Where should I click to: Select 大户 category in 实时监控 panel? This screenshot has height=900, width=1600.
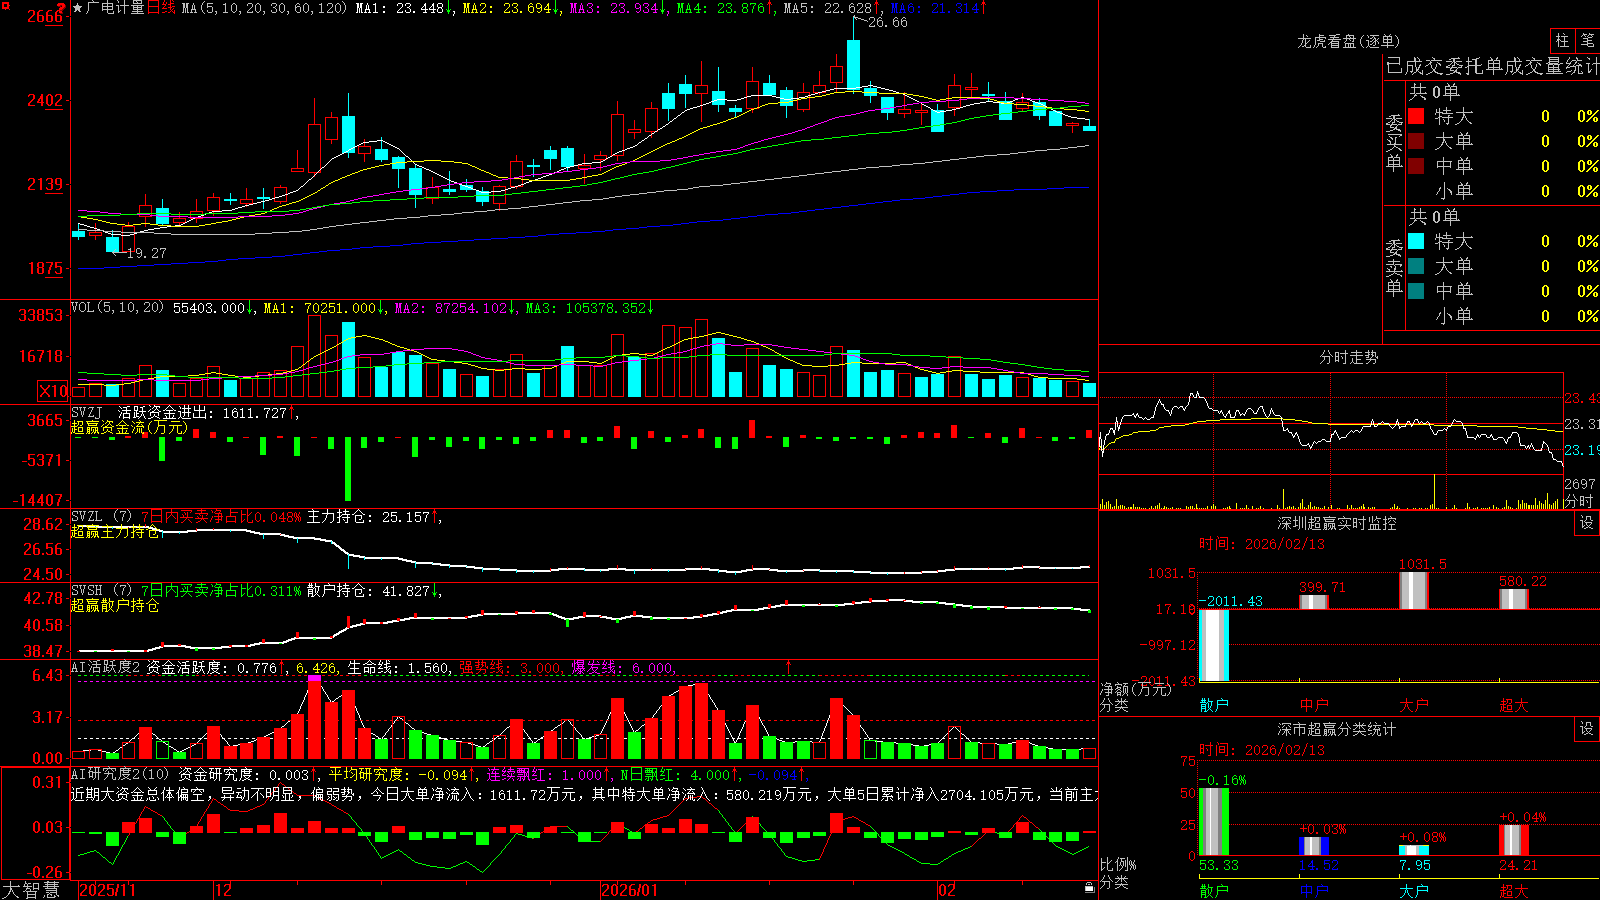click(1414, 705)
